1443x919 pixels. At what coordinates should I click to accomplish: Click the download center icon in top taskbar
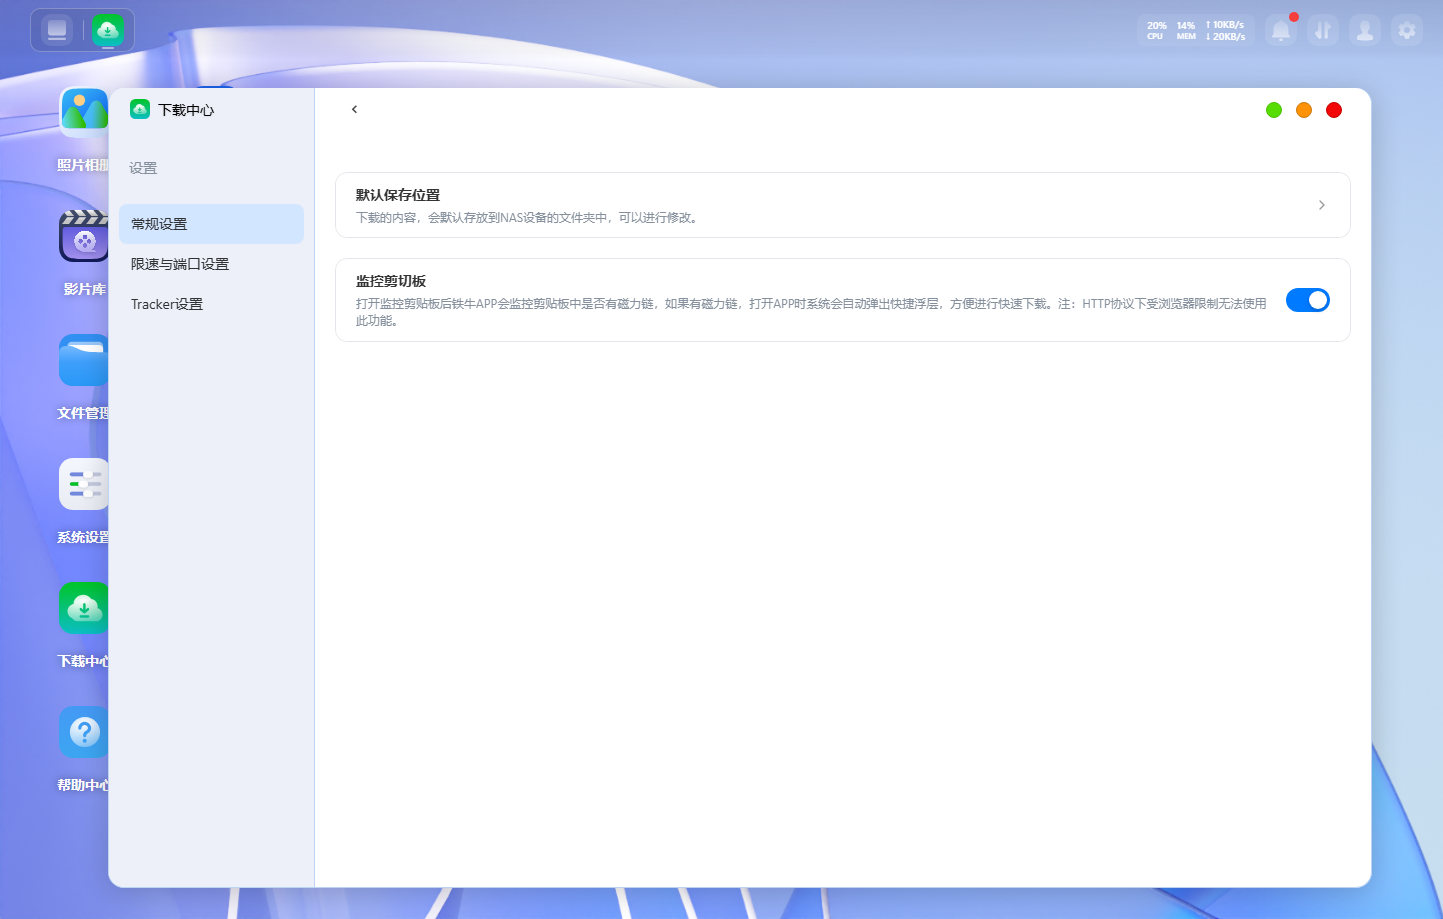107,30
